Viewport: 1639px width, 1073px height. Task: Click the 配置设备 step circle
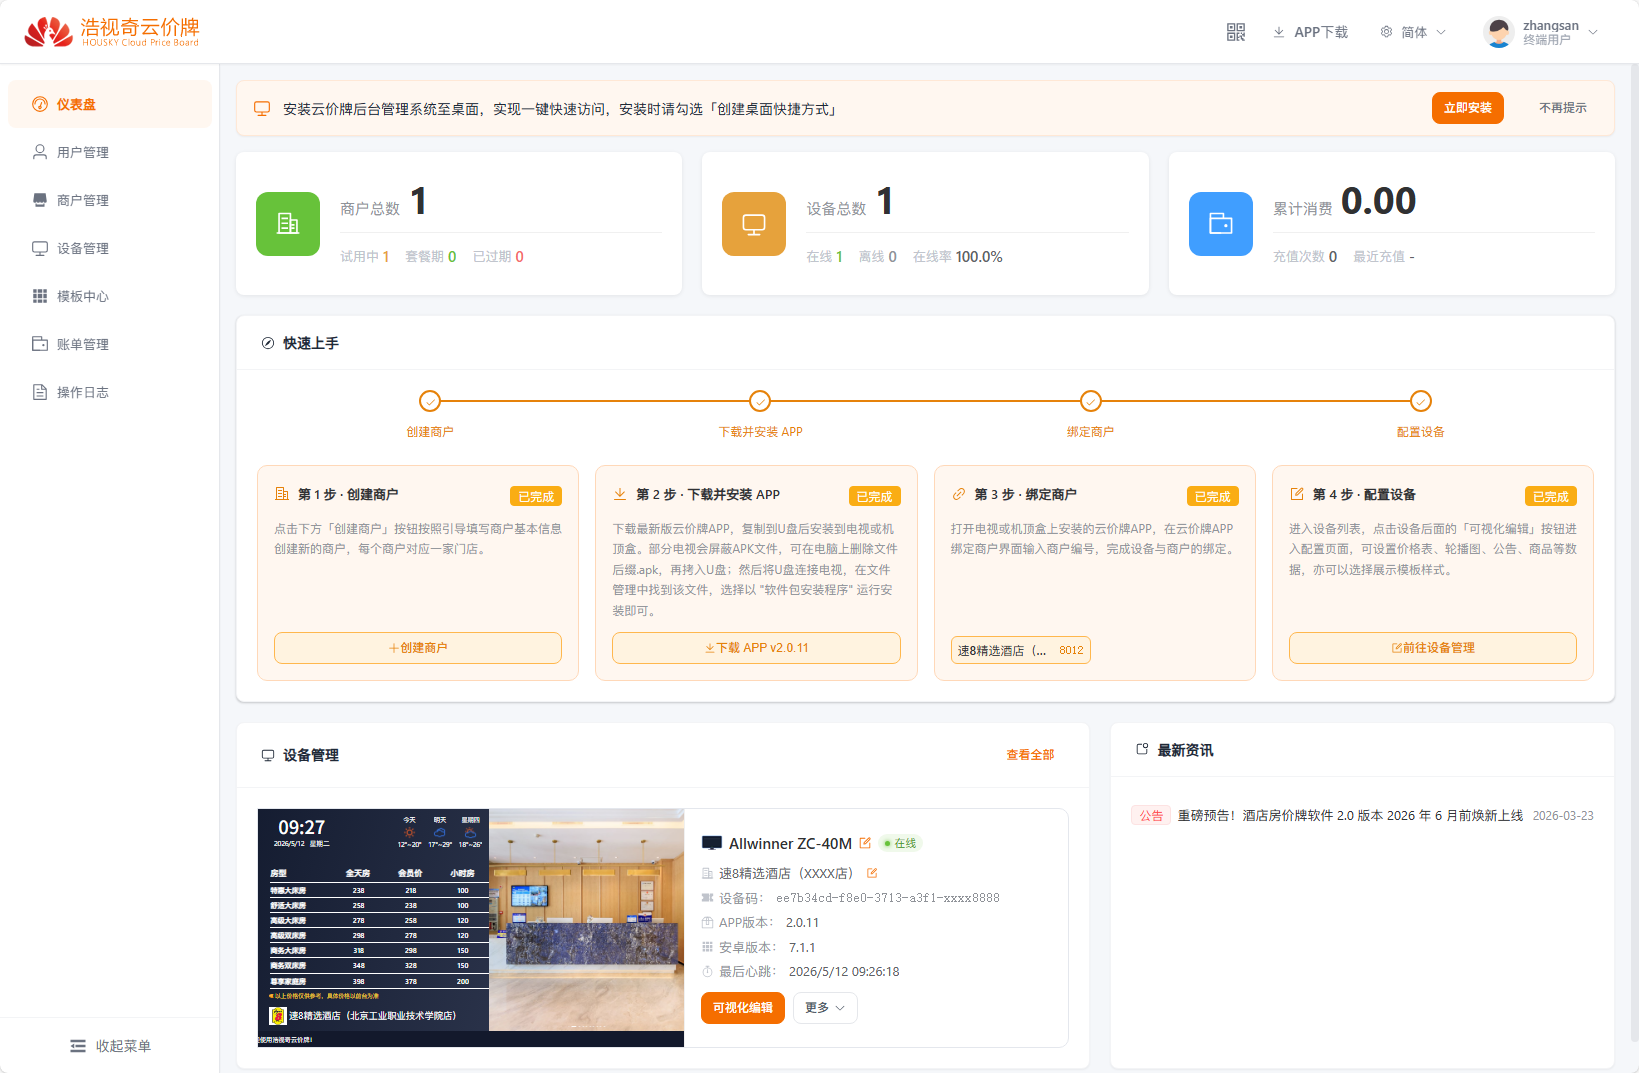[1421, 401]
